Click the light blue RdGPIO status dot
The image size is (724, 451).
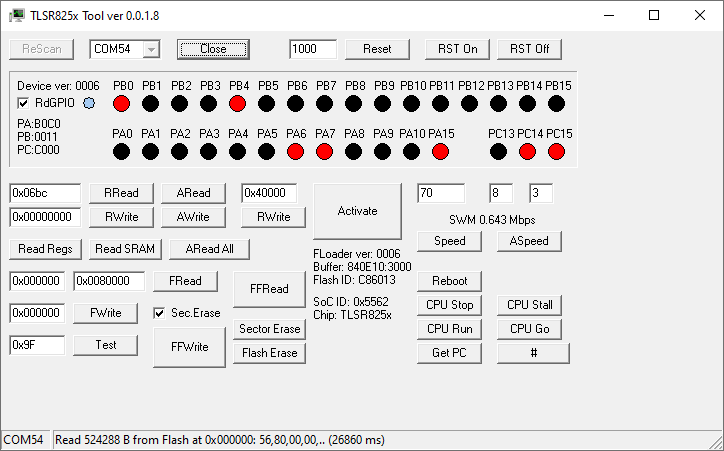click(89, 103)
